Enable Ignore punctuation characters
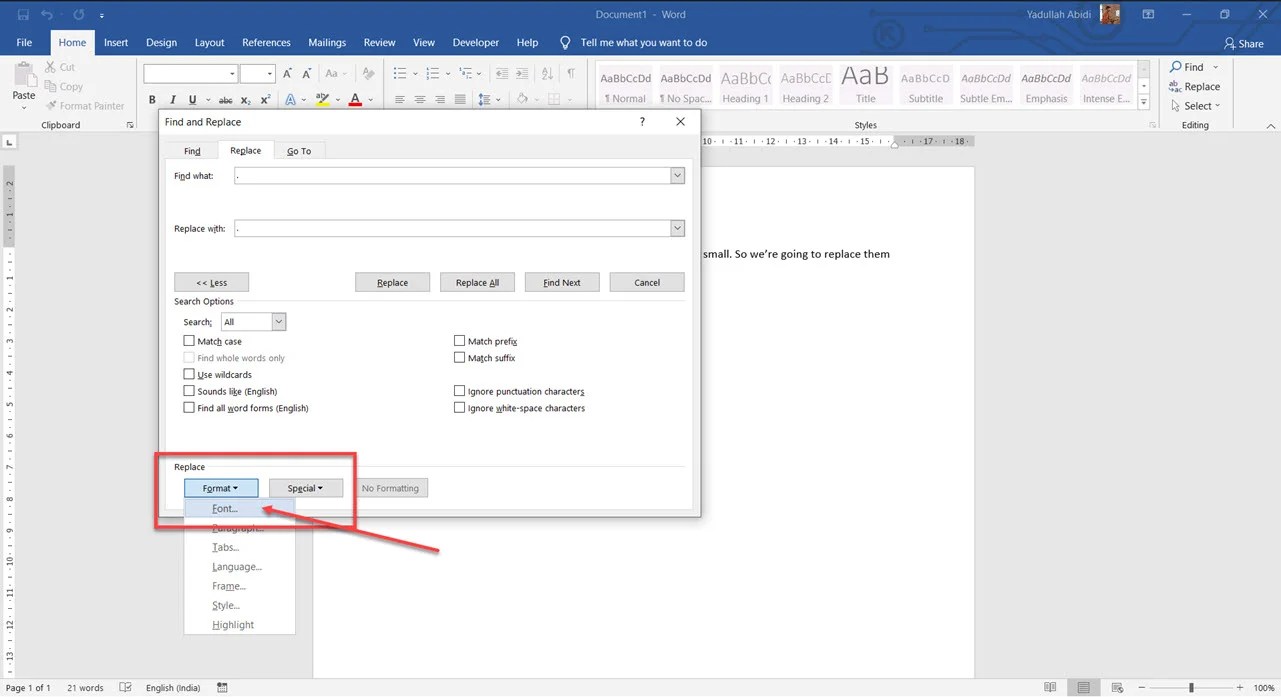The width and height of the screenshot is (1281, 697). (x=459, y=391)
